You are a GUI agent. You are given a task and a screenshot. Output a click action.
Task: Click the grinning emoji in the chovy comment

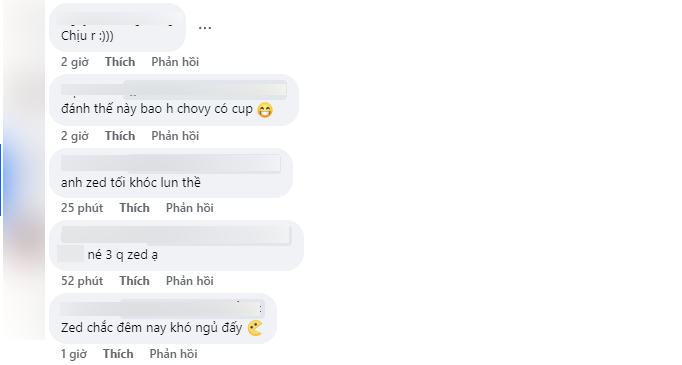coord(265,110)
